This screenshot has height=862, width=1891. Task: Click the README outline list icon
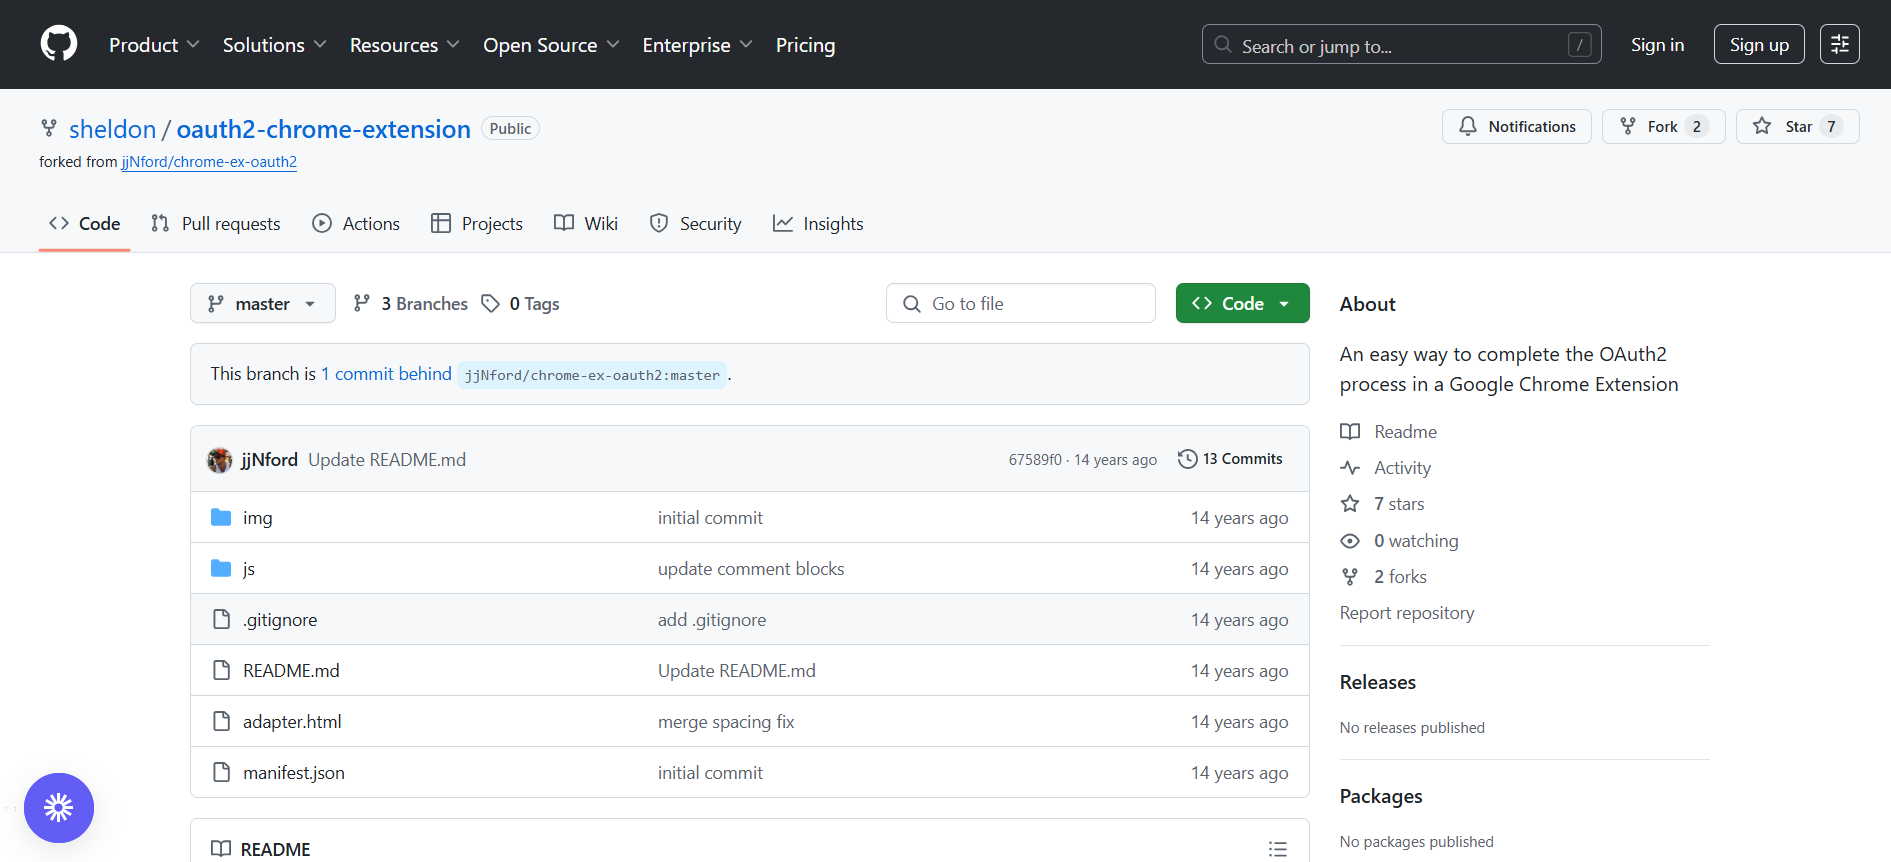(1277, 849)
